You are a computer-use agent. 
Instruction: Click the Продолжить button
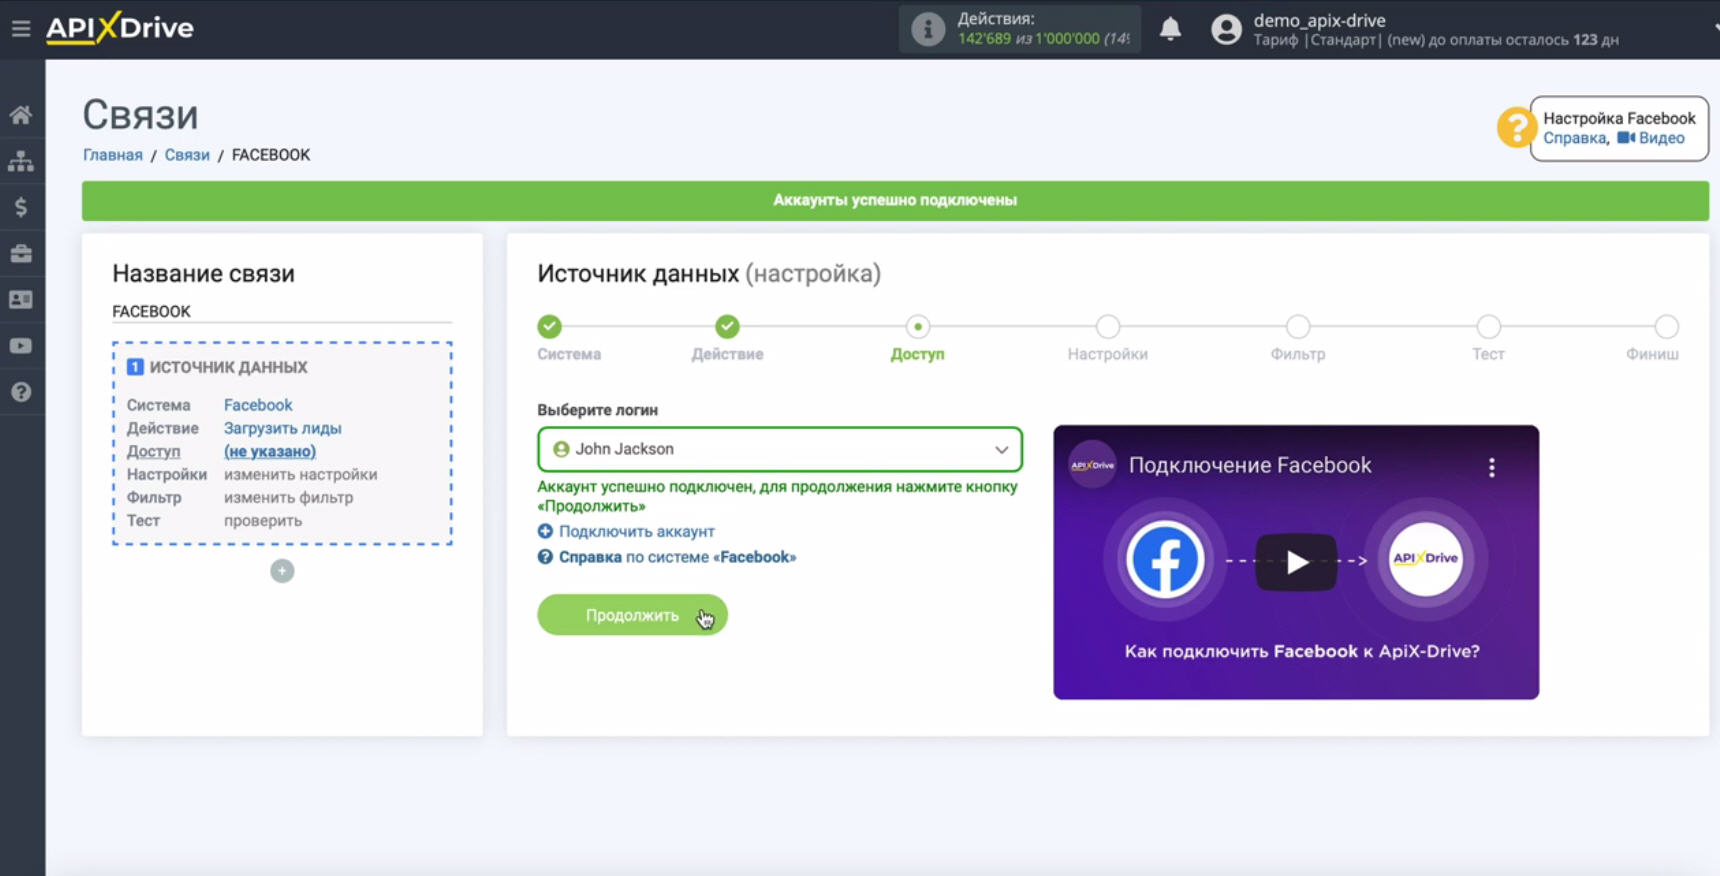tap(632, 615)
